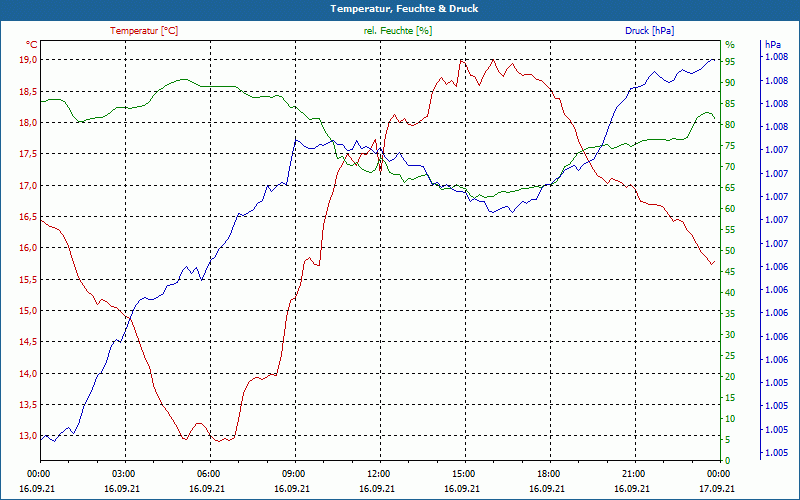This screenshot has width=800, height=500.
Task: Click the 85 humidity axis value
Action: click(730, 104)
